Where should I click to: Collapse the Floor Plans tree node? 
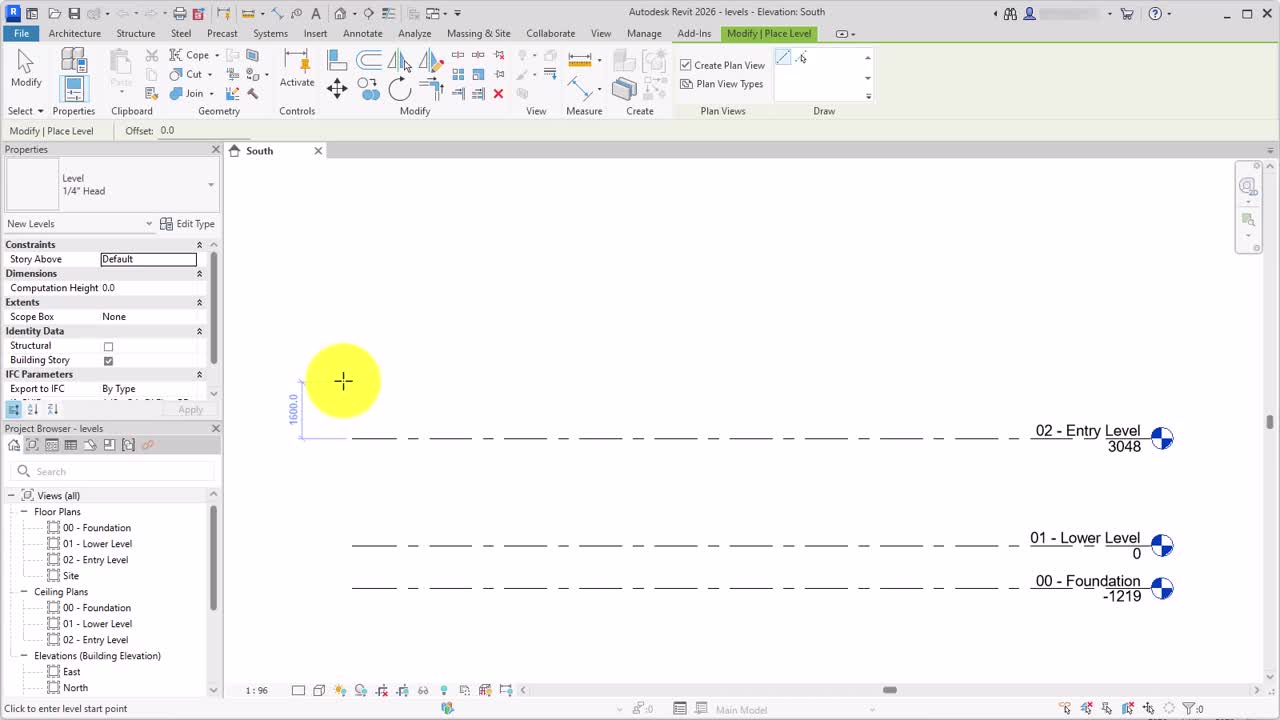[25, 512]
